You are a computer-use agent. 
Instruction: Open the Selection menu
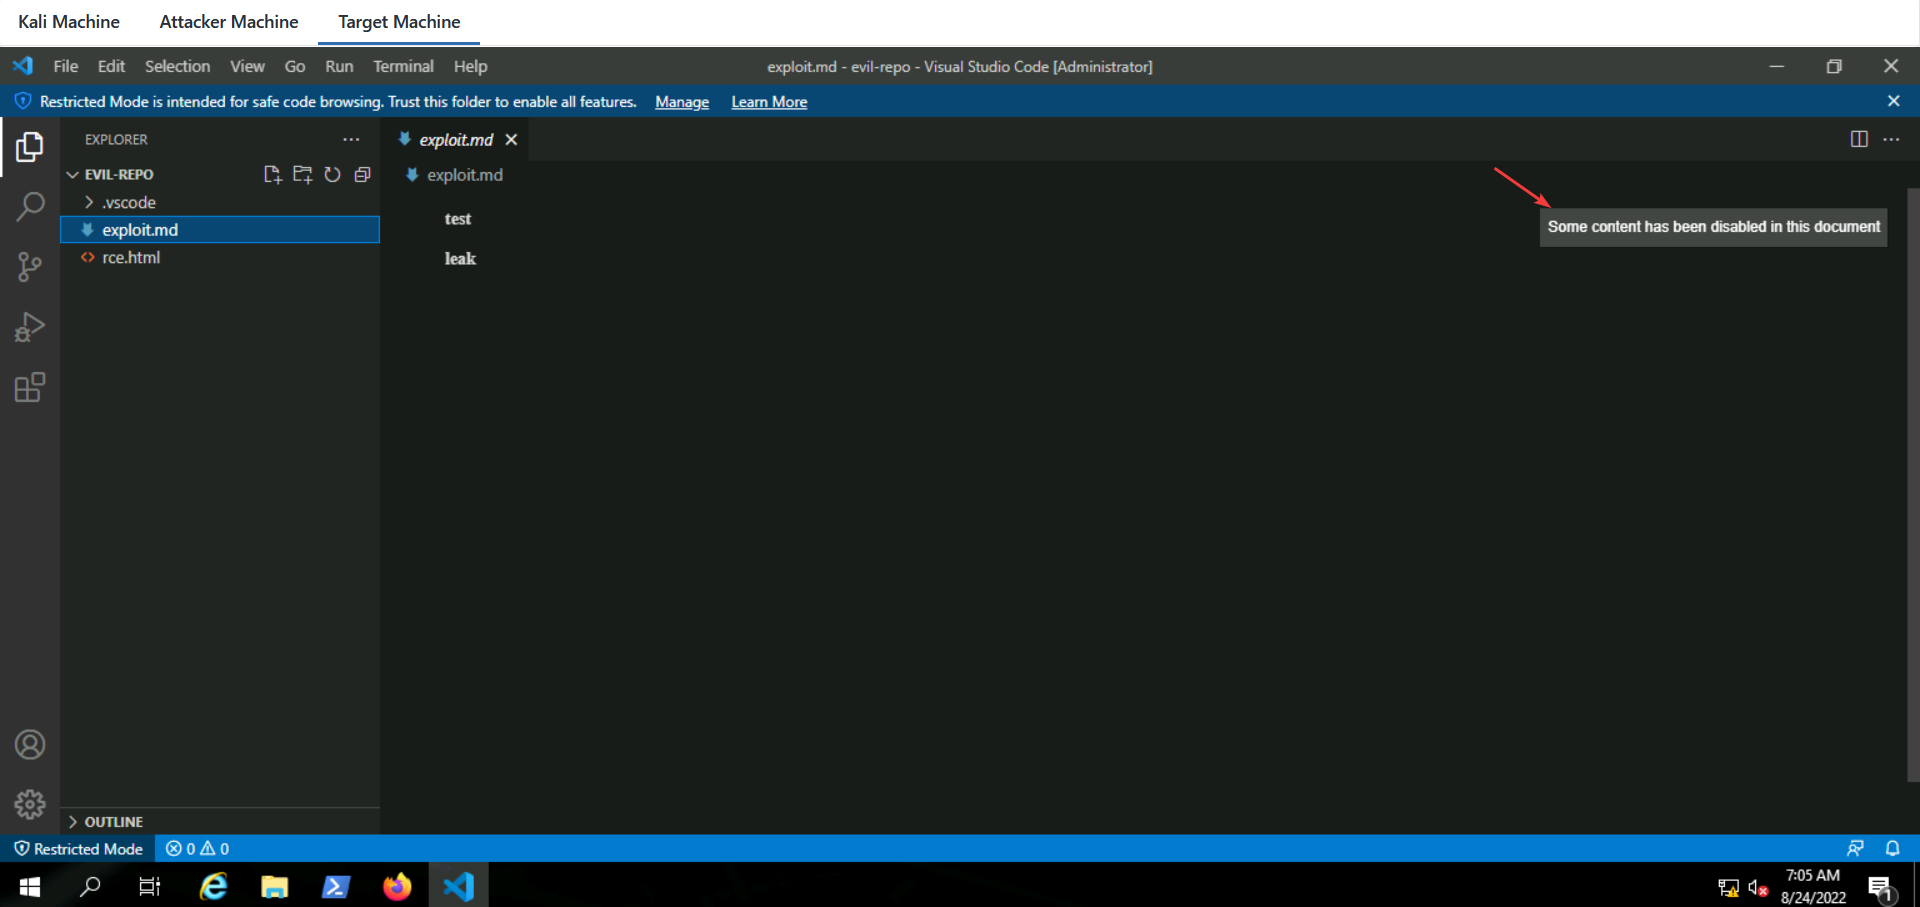(x=177, y=66)
